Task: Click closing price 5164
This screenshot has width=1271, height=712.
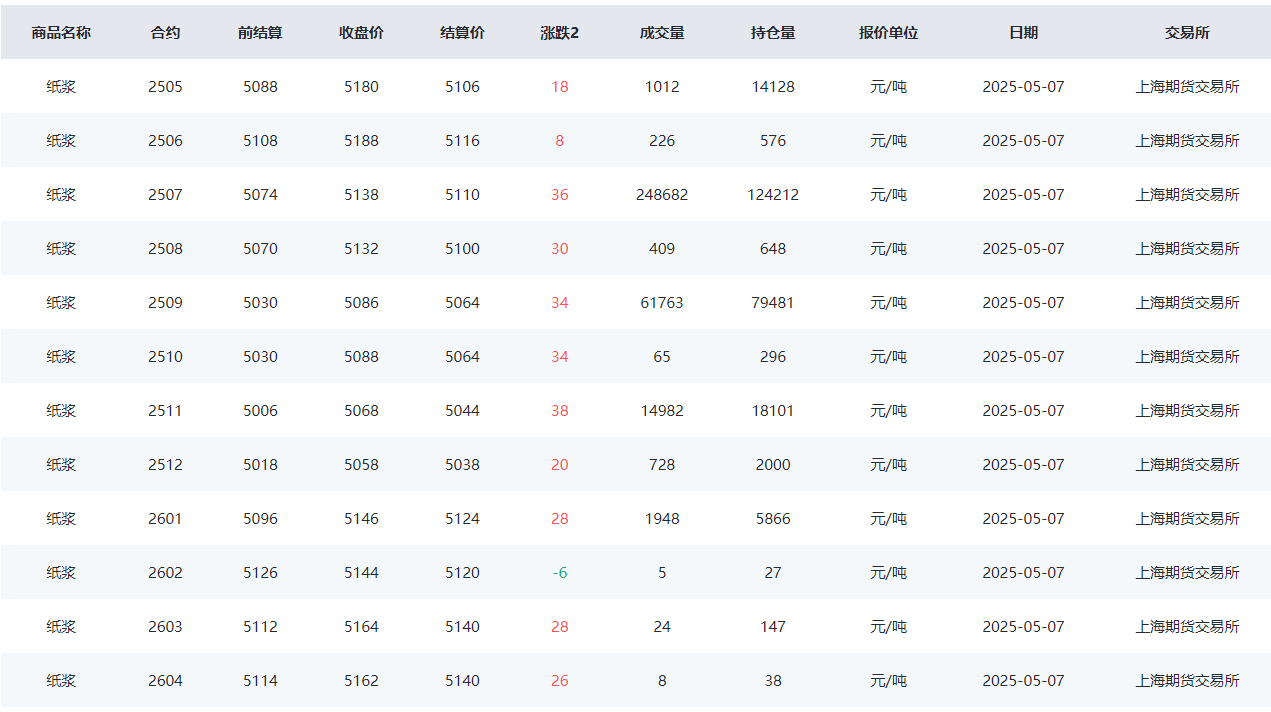Action: coord(361,627)
